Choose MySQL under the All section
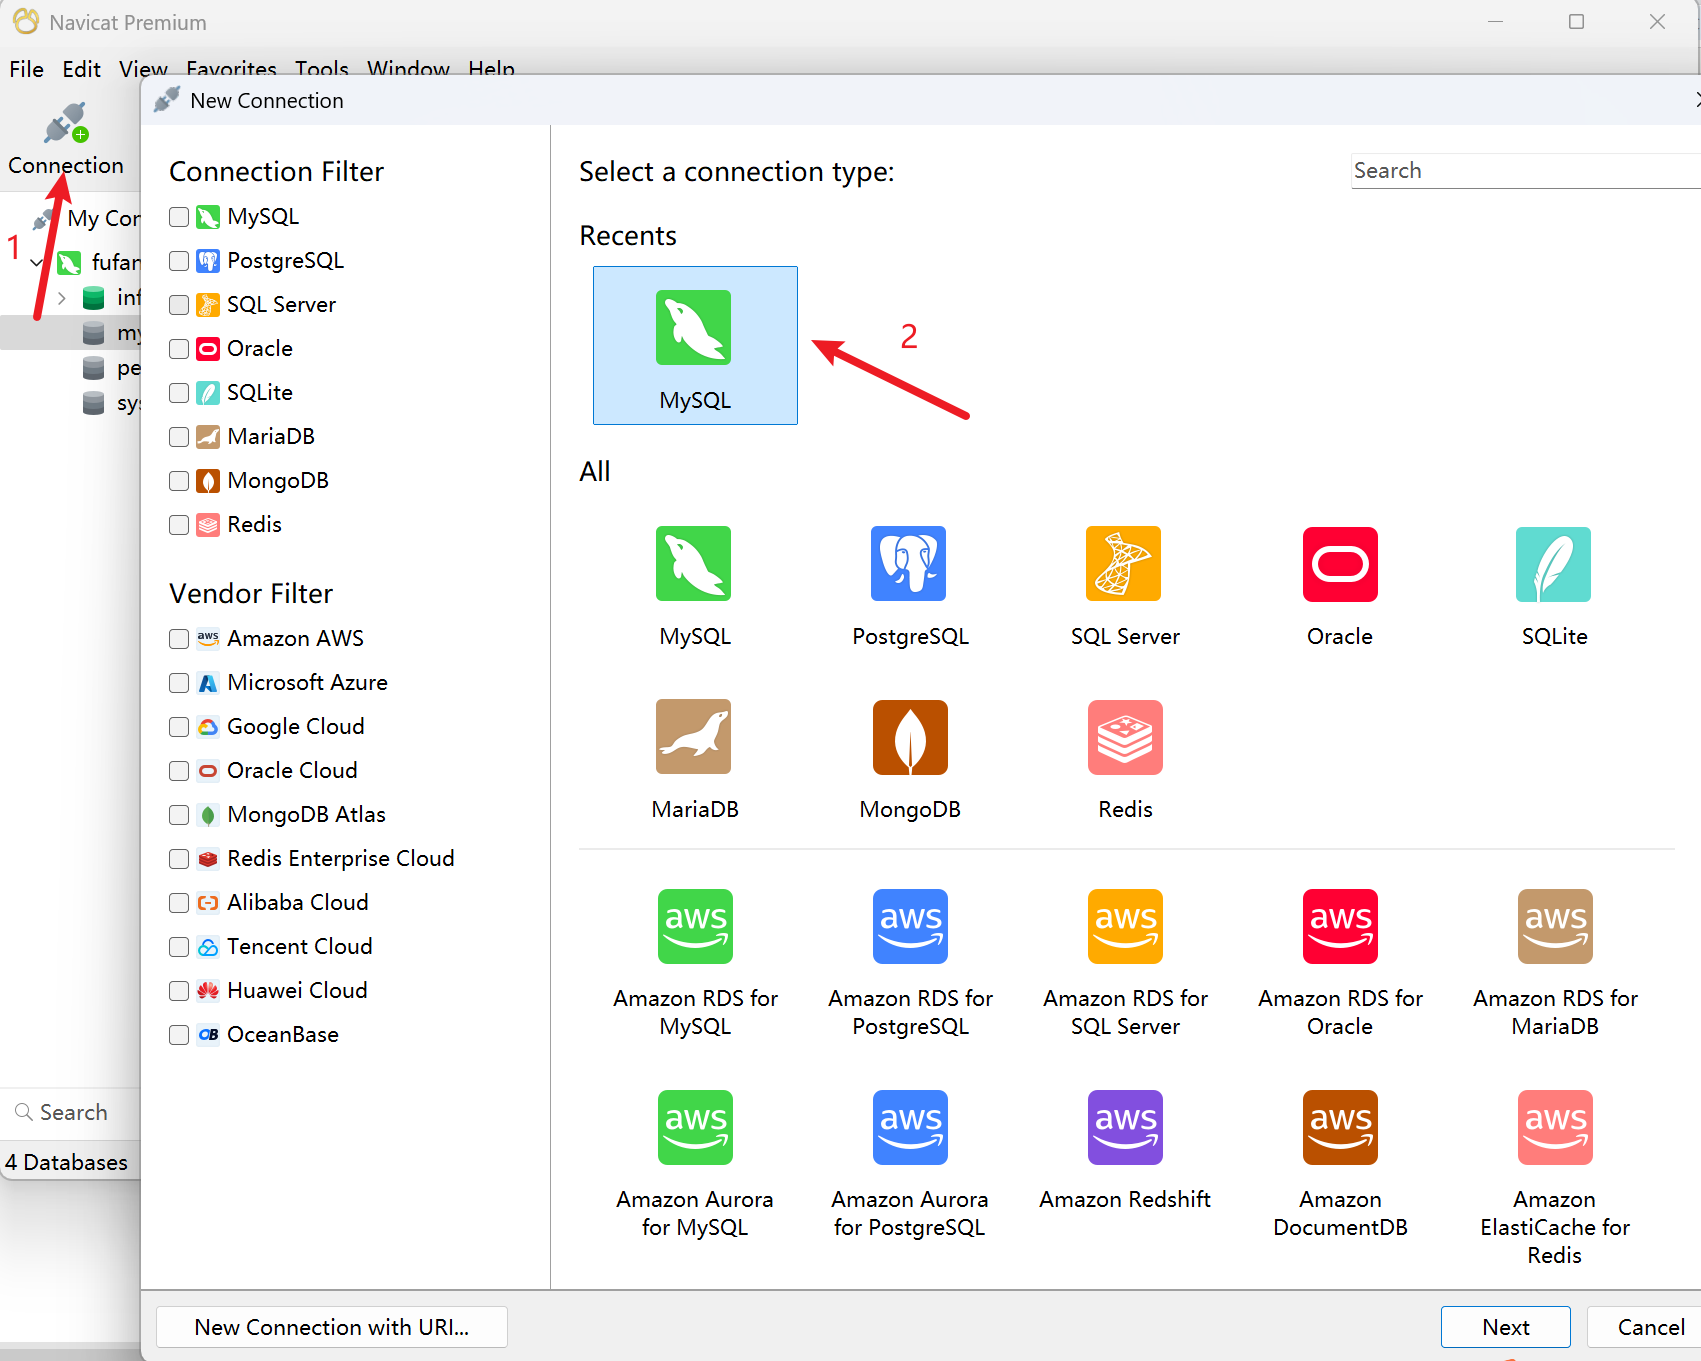Viewport: 1701px width, 1361px height. (x=694, y=564)
